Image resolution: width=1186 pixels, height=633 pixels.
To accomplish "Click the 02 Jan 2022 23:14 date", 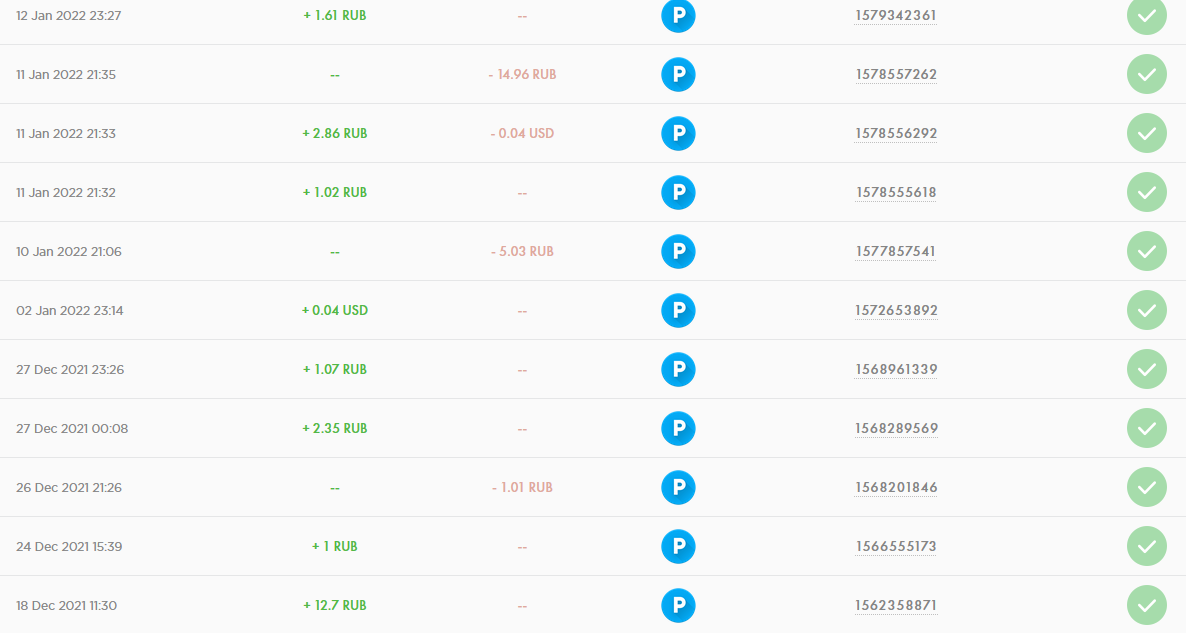I will click(70, 310).
